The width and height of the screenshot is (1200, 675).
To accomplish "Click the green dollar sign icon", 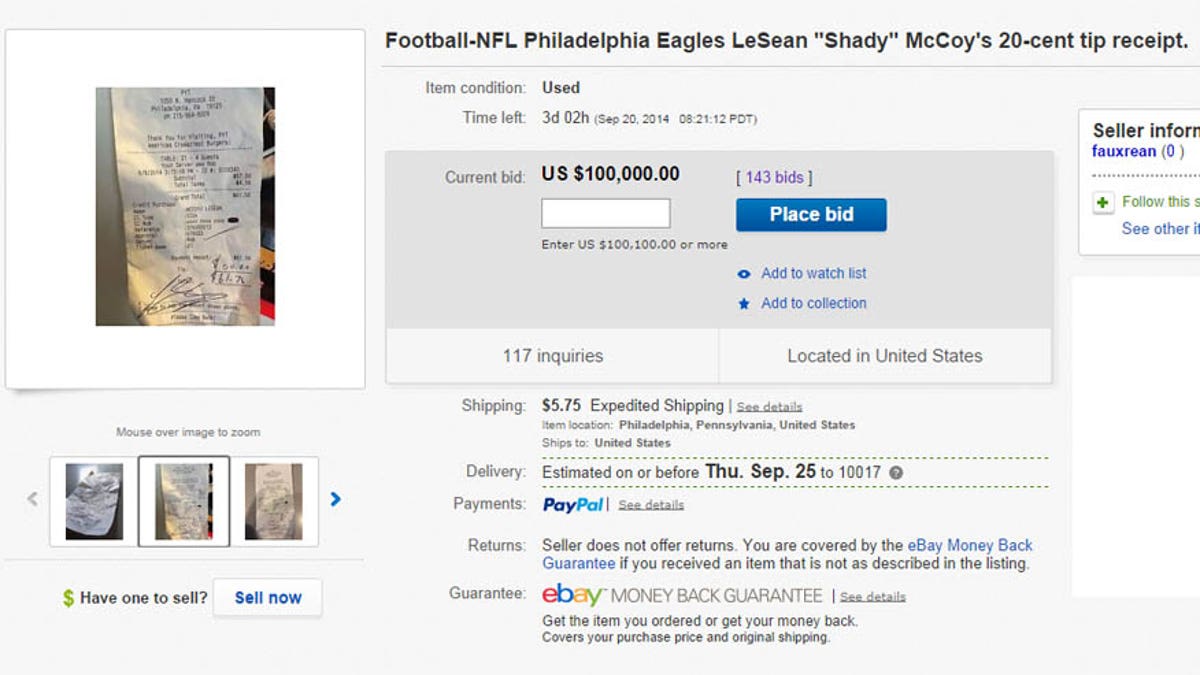I will click(x=68, y=598).
